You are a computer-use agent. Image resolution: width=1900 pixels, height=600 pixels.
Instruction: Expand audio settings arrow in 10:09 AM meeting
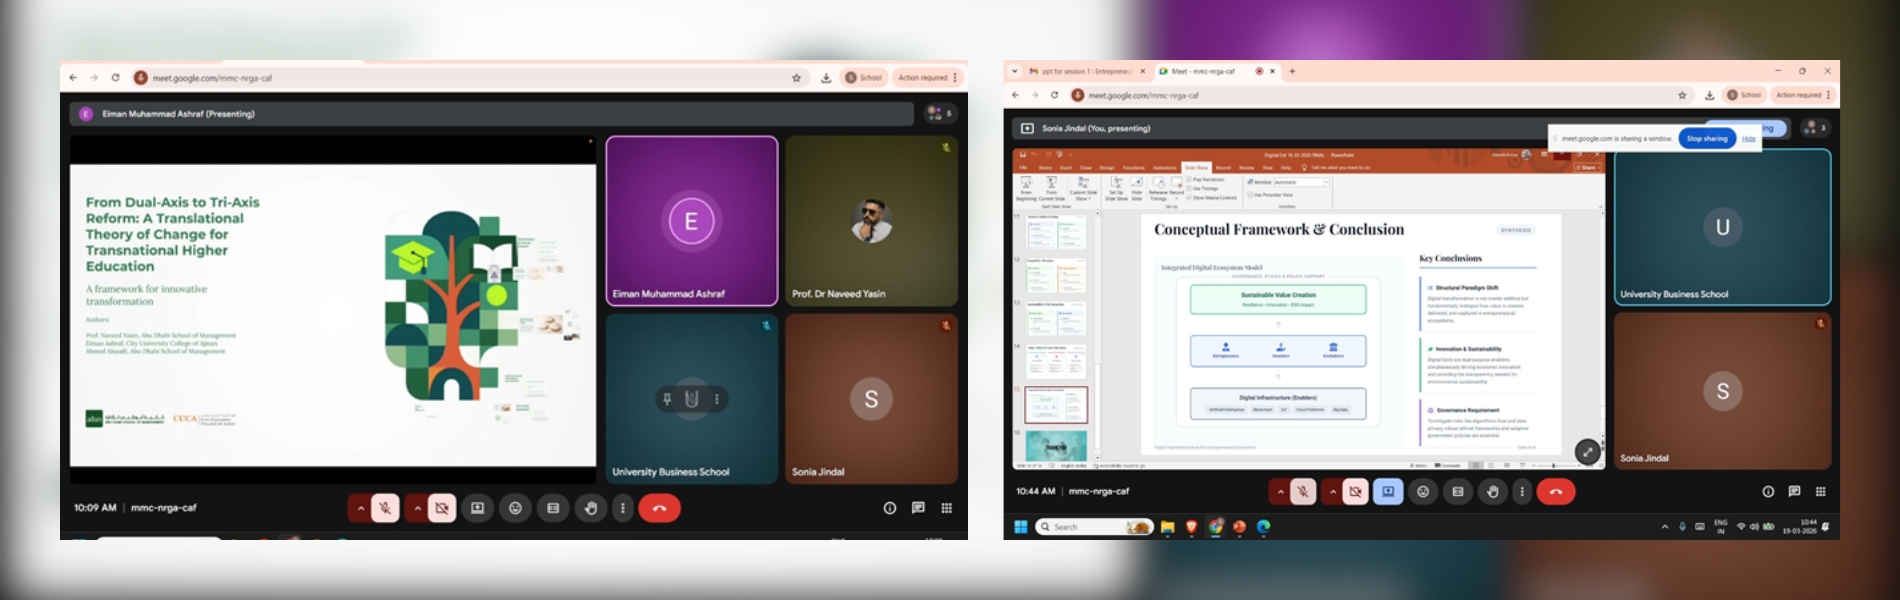(x=361, y=508)
